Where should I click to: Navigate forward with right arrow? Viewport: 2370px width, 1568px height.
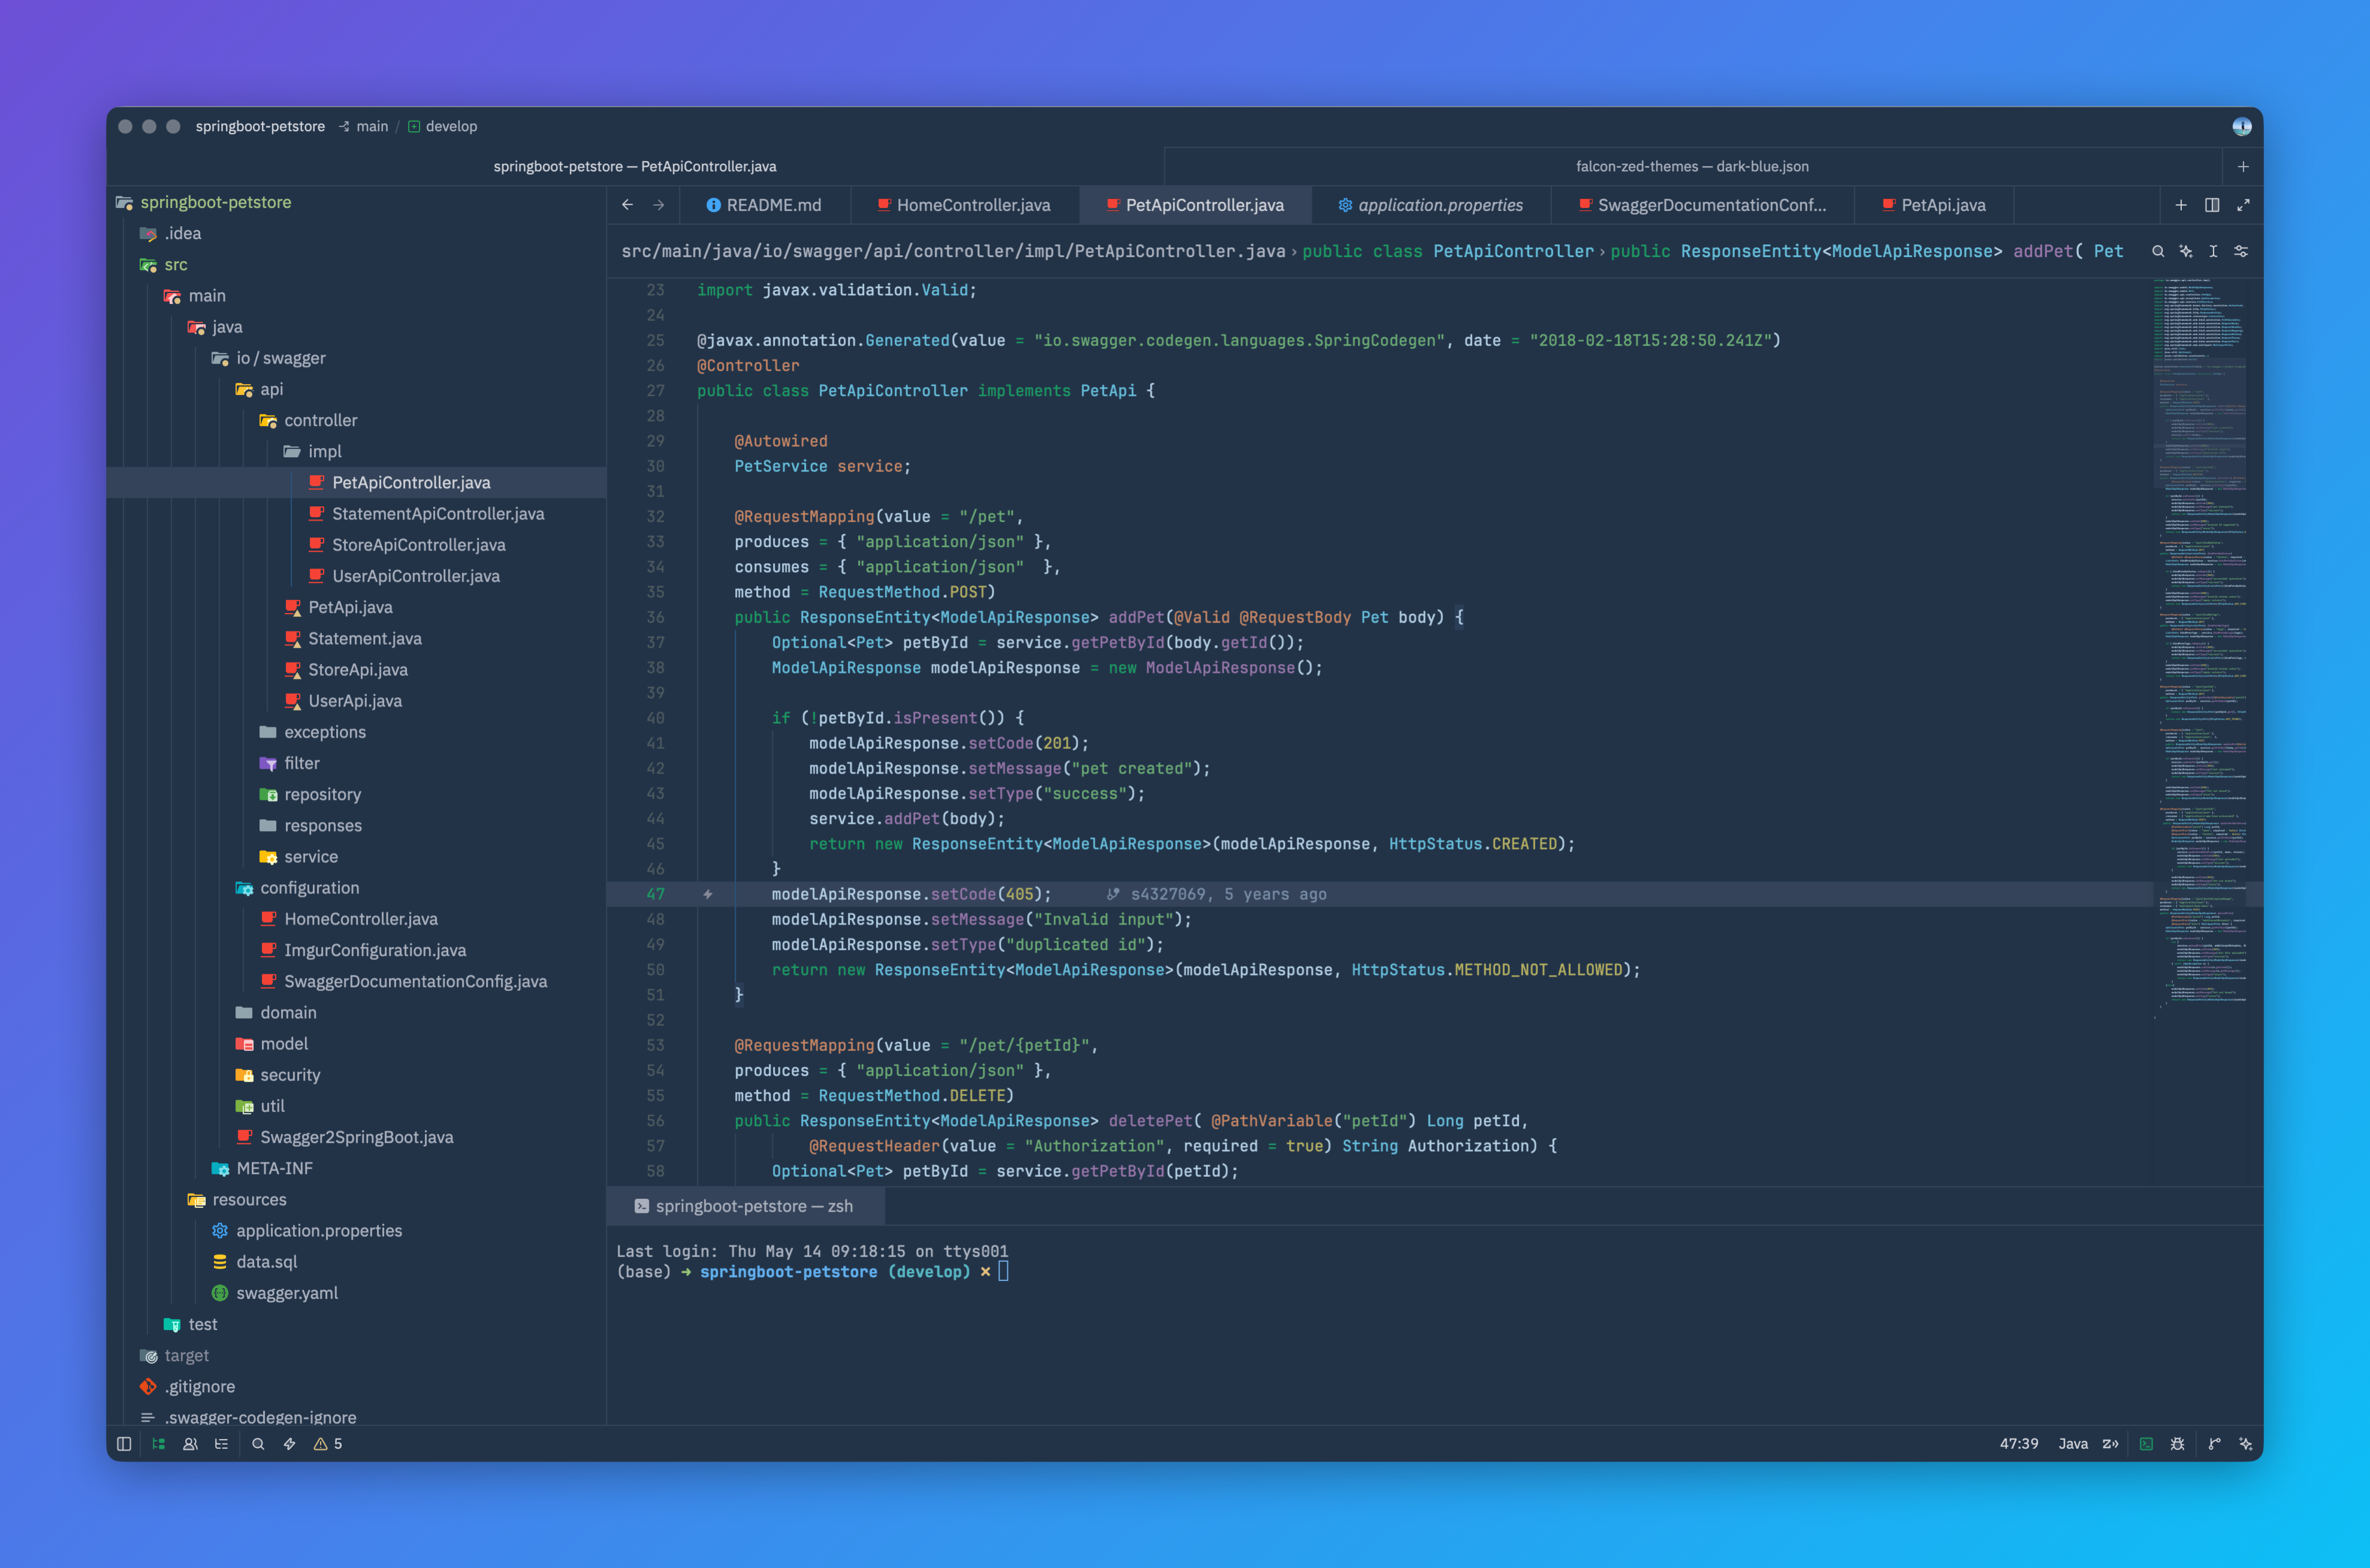pyautogui.click(x=658, y=205)
